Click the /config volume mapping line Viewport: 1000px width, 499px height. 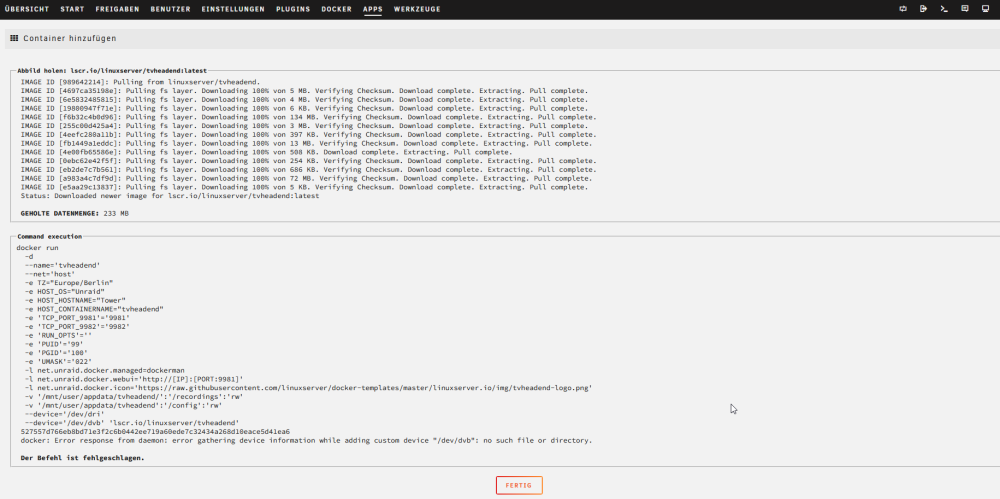[x=123, y=405]
